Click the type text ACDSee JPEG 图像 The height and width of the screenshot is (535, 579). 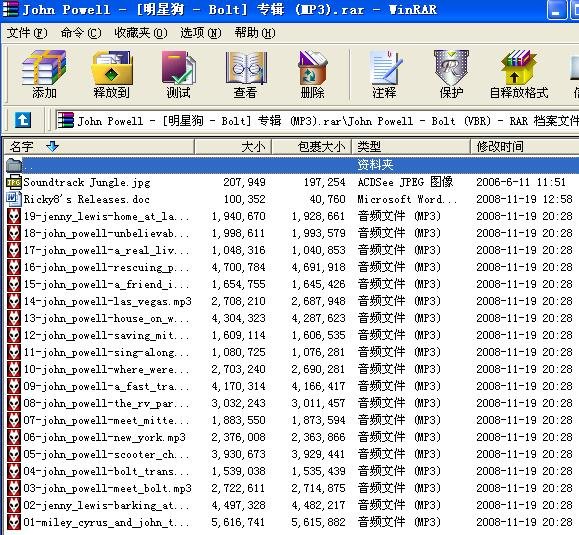click(x=405, y=182)
